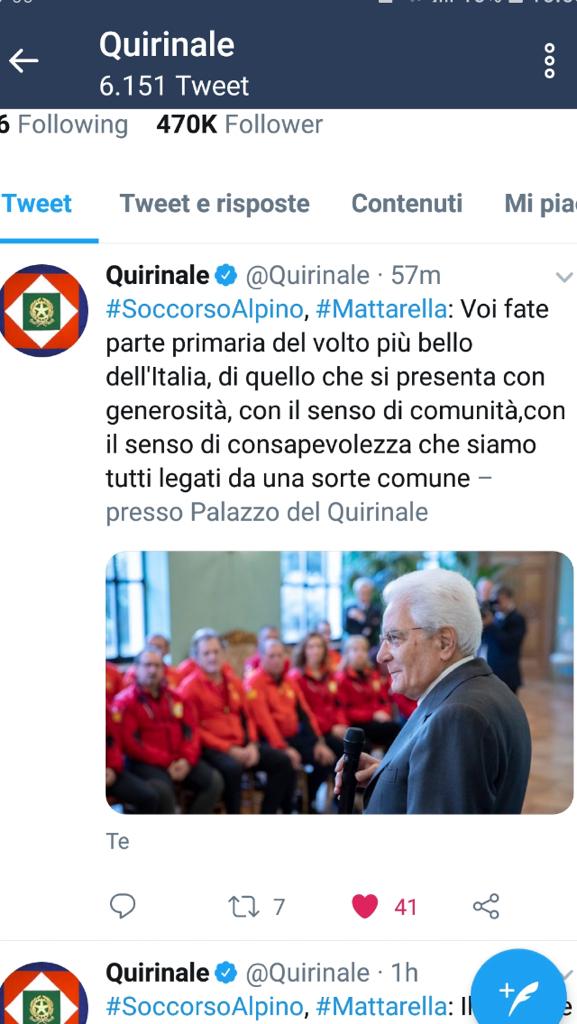Switch to Tweet e risposte tab

pyautogui.click(x=215, y=204)
